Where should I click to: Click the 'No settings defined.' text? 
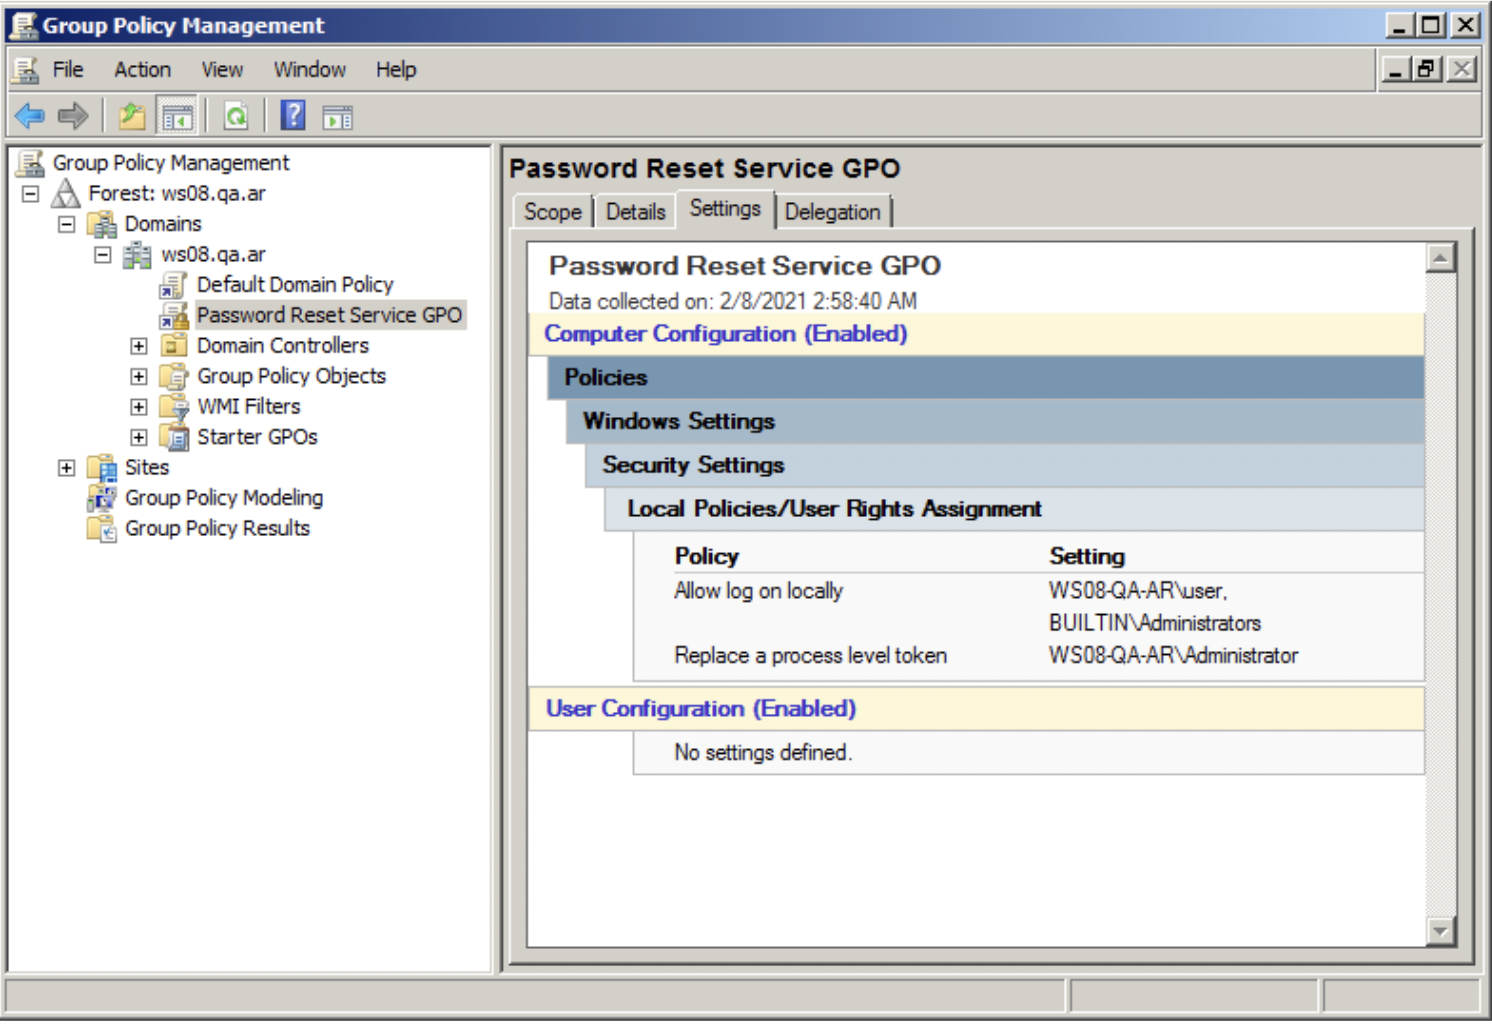pos(763,753)
